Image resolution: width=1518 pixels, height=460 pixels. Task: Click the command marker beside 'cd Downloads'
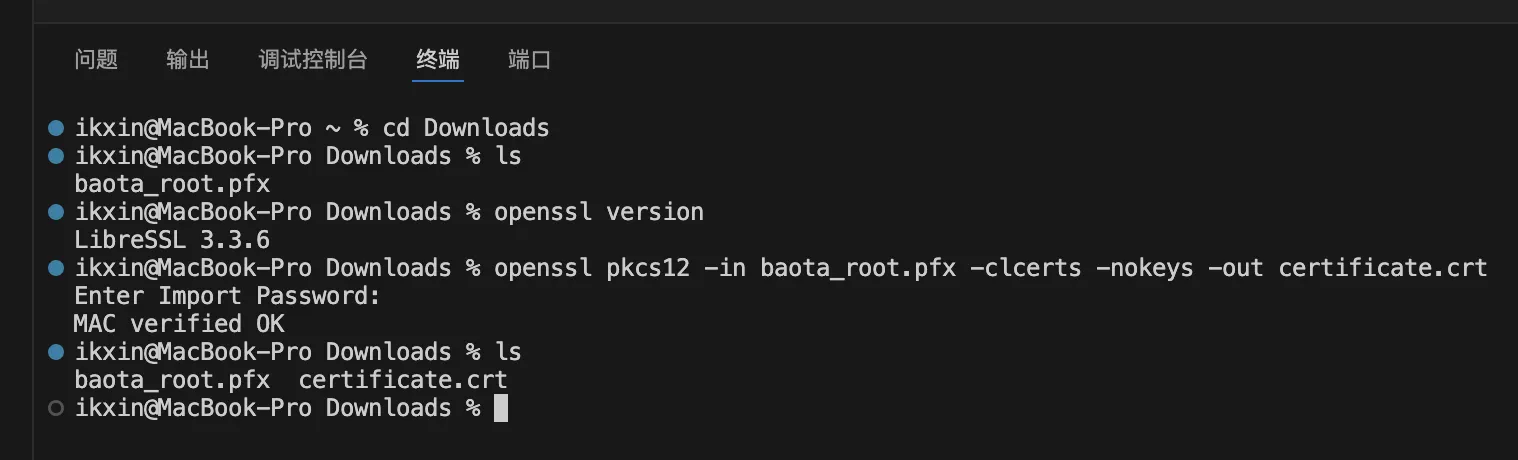(56, 128)
